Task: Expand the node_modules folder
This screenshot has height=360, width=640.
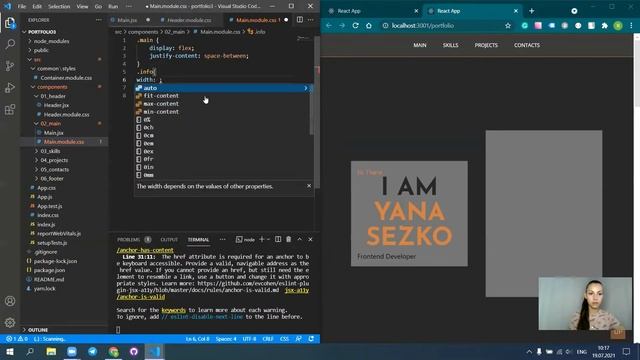Action: 51,41
